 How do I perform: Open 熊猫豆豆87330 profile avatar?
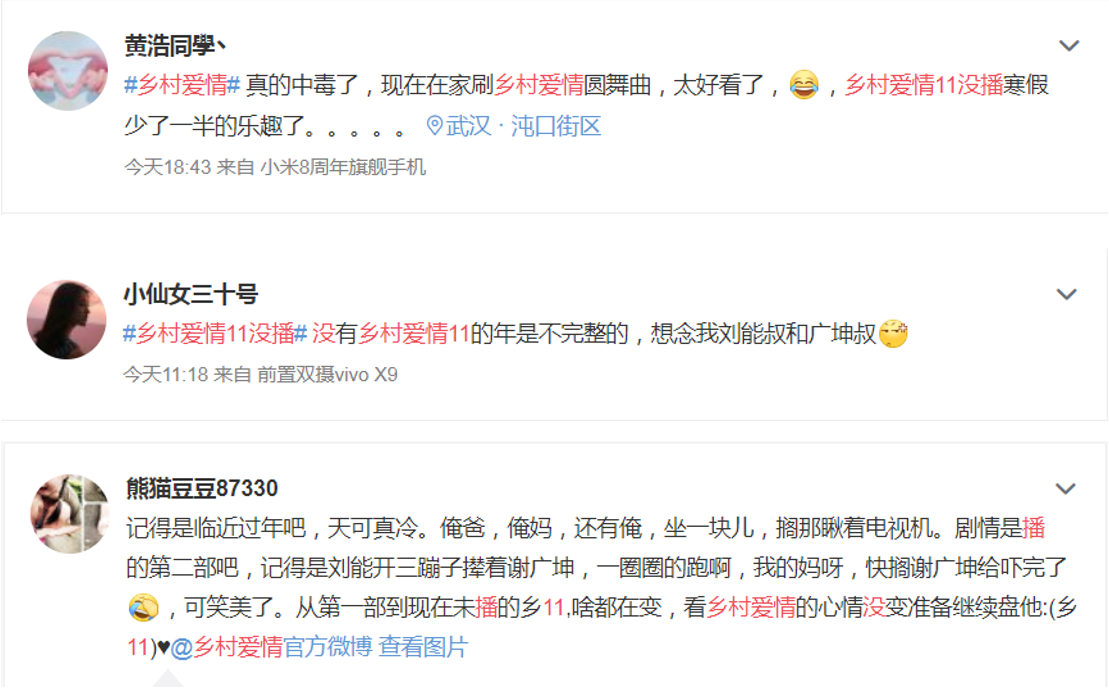69,513
